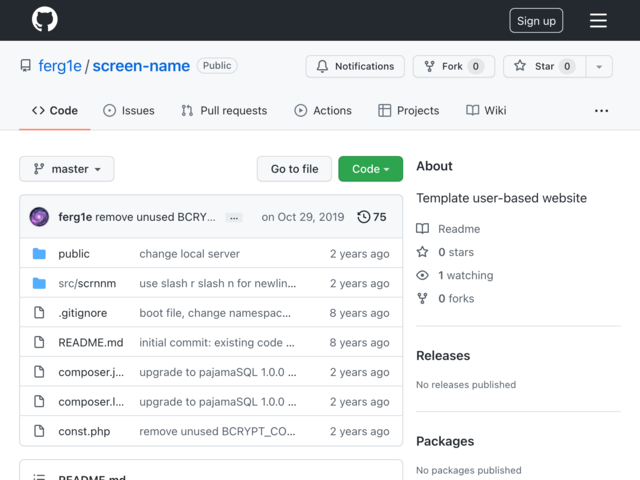
Task: Click the Public visibility badge
Action: [217, 66]
